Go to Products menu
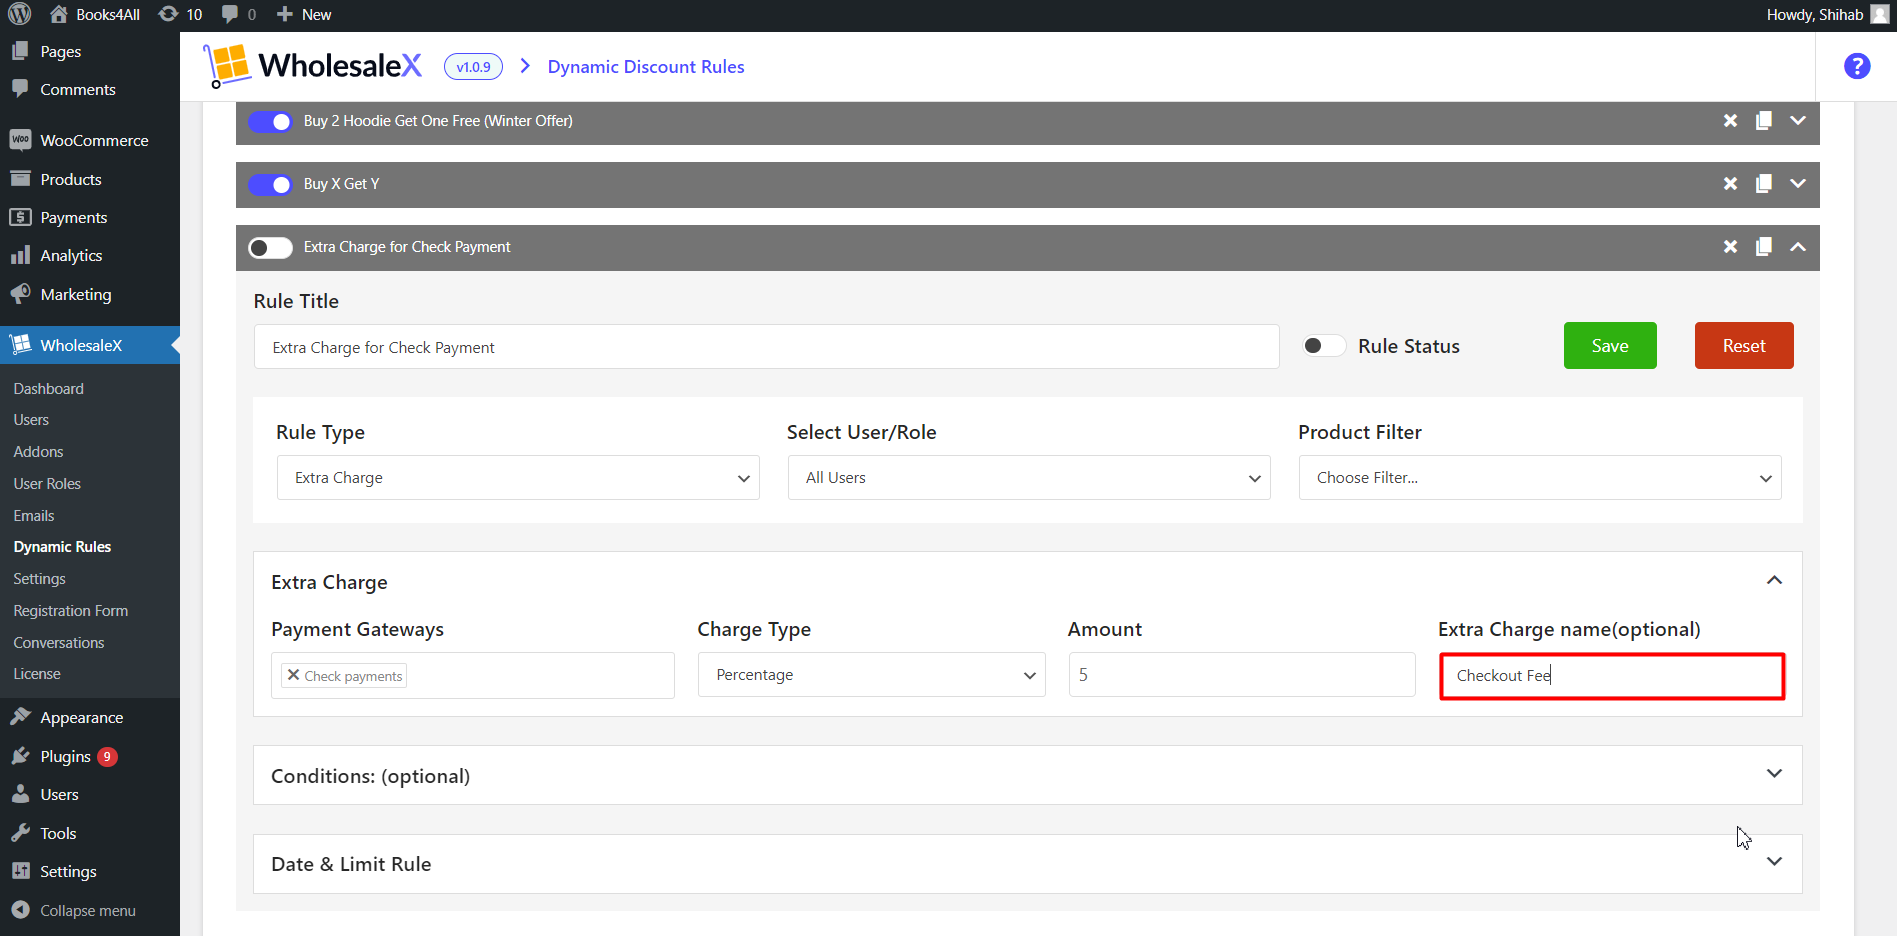Screen dimensions: 1897x936 point(71,180)
